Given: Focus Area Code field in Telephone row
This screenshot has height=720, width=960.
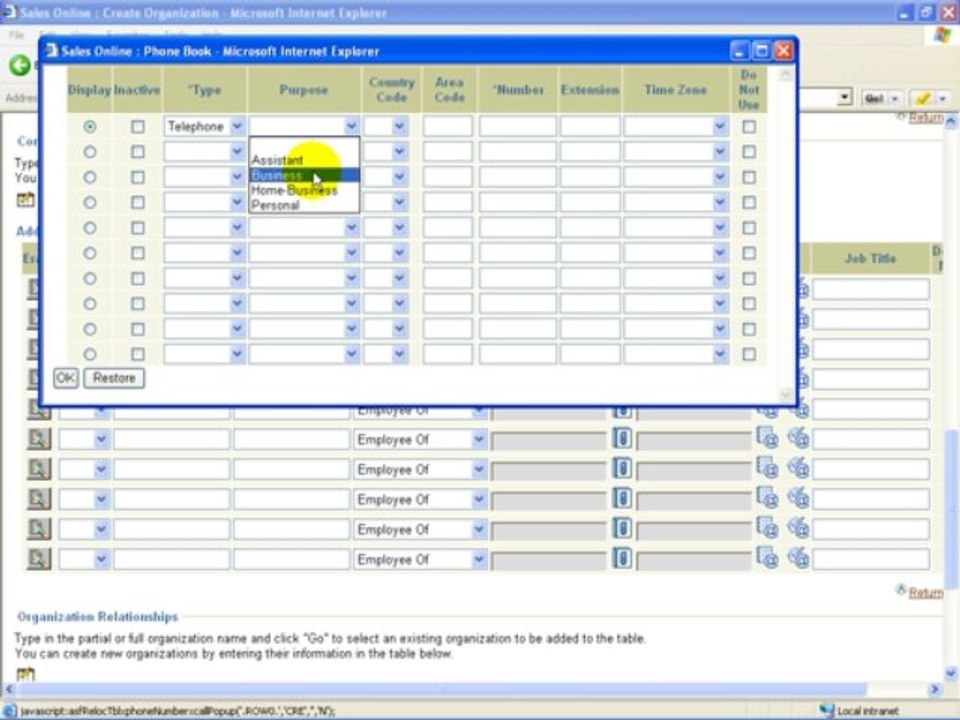Looking at the screenshot, I should 448,127.
